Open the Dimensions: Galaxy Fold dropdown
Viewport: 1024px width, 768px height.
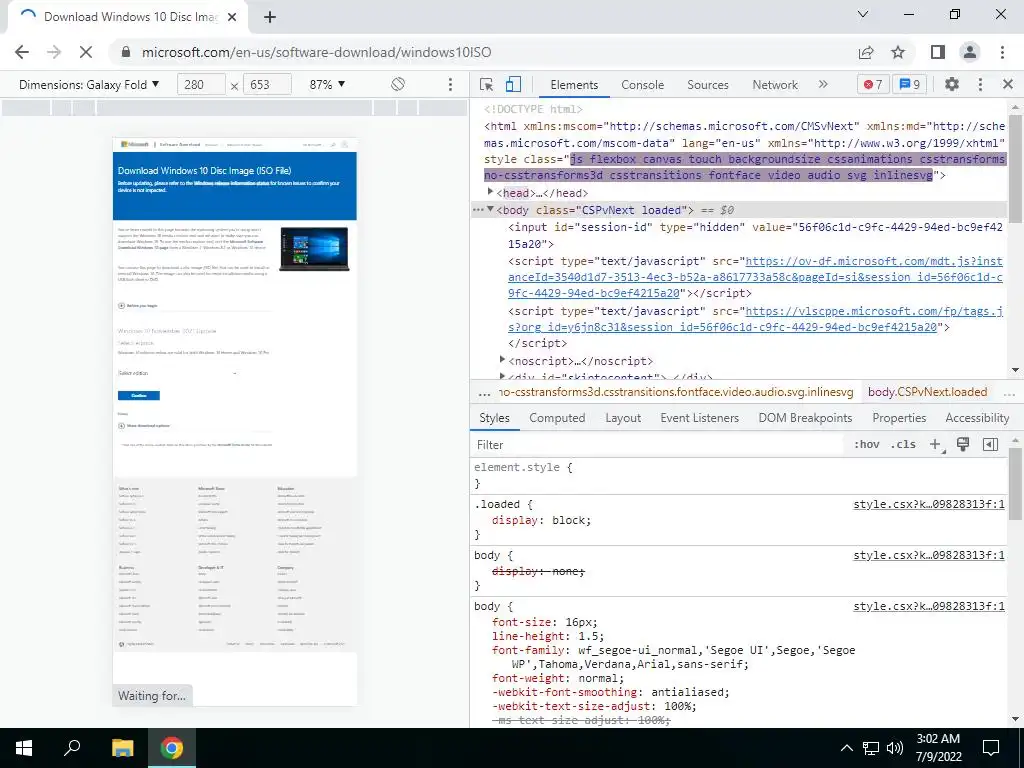(x=89, y=84)
